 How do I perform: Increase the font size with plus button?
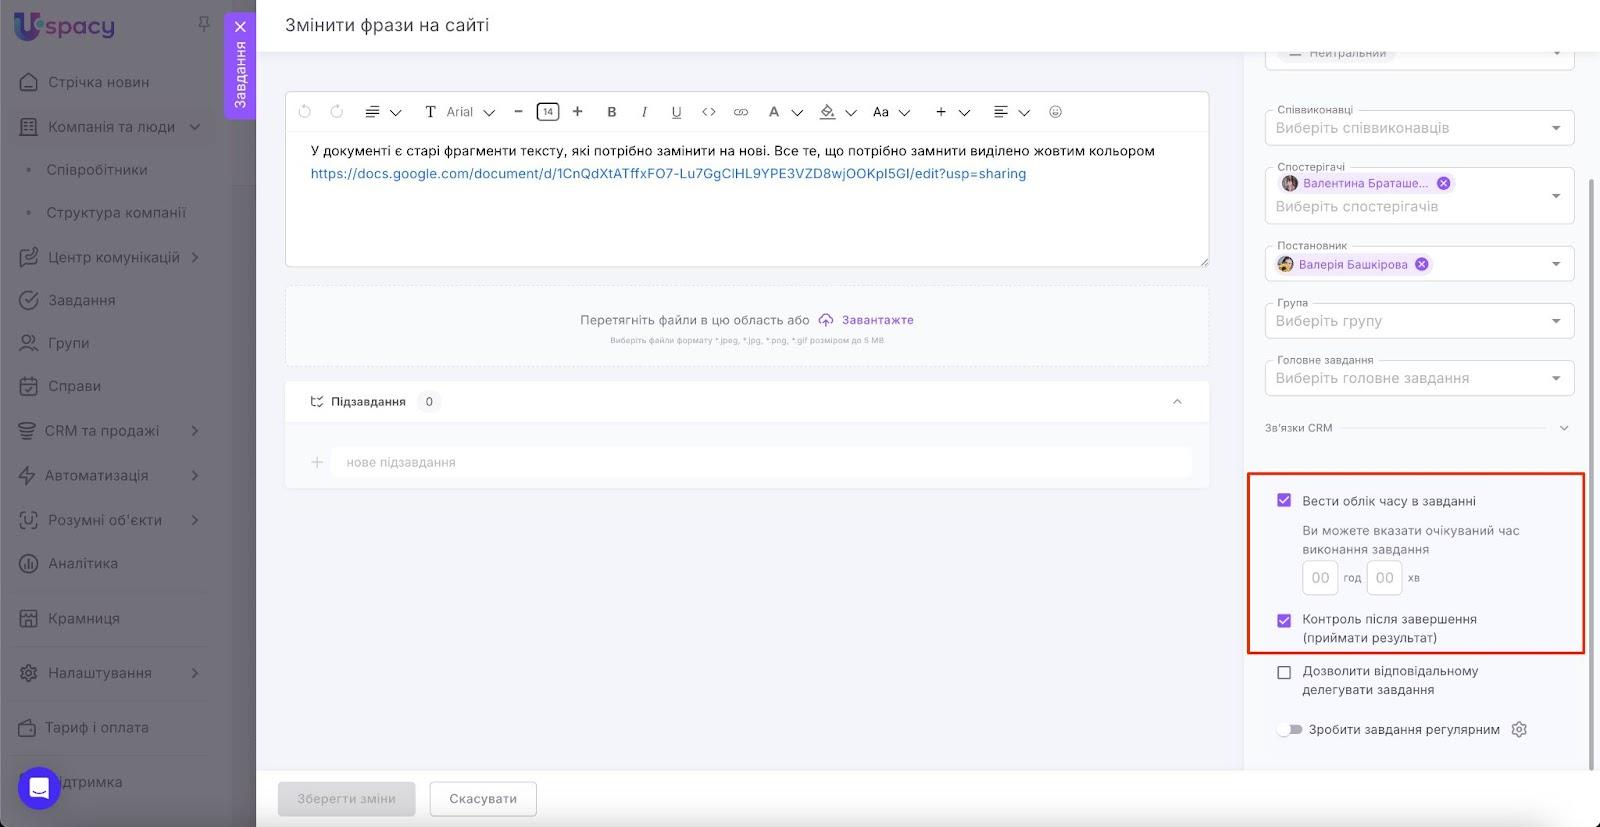pyautogui.click(x=577, y=112)
